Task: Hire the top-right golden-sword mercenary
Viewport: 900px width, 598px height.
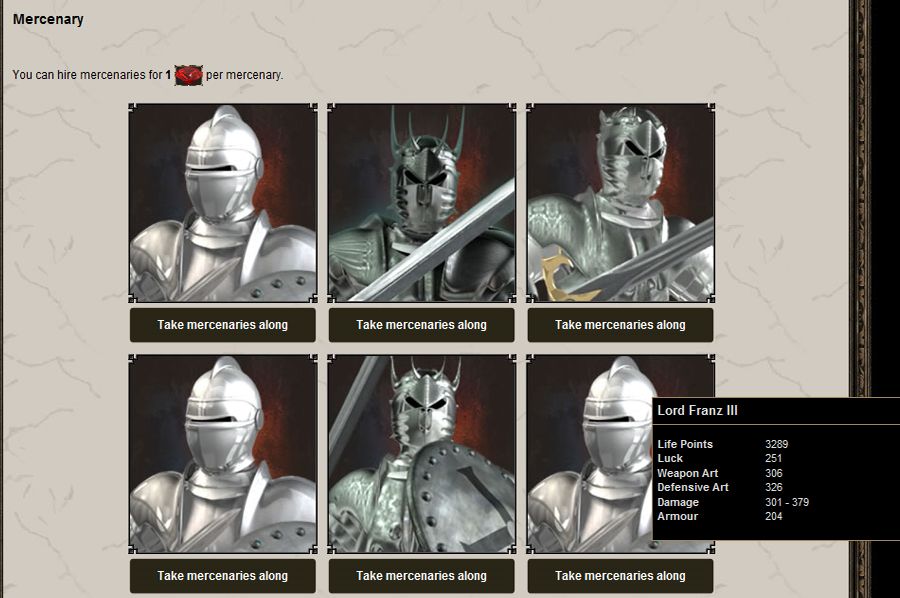Action: pyautogui.click(x=620, y=324)
